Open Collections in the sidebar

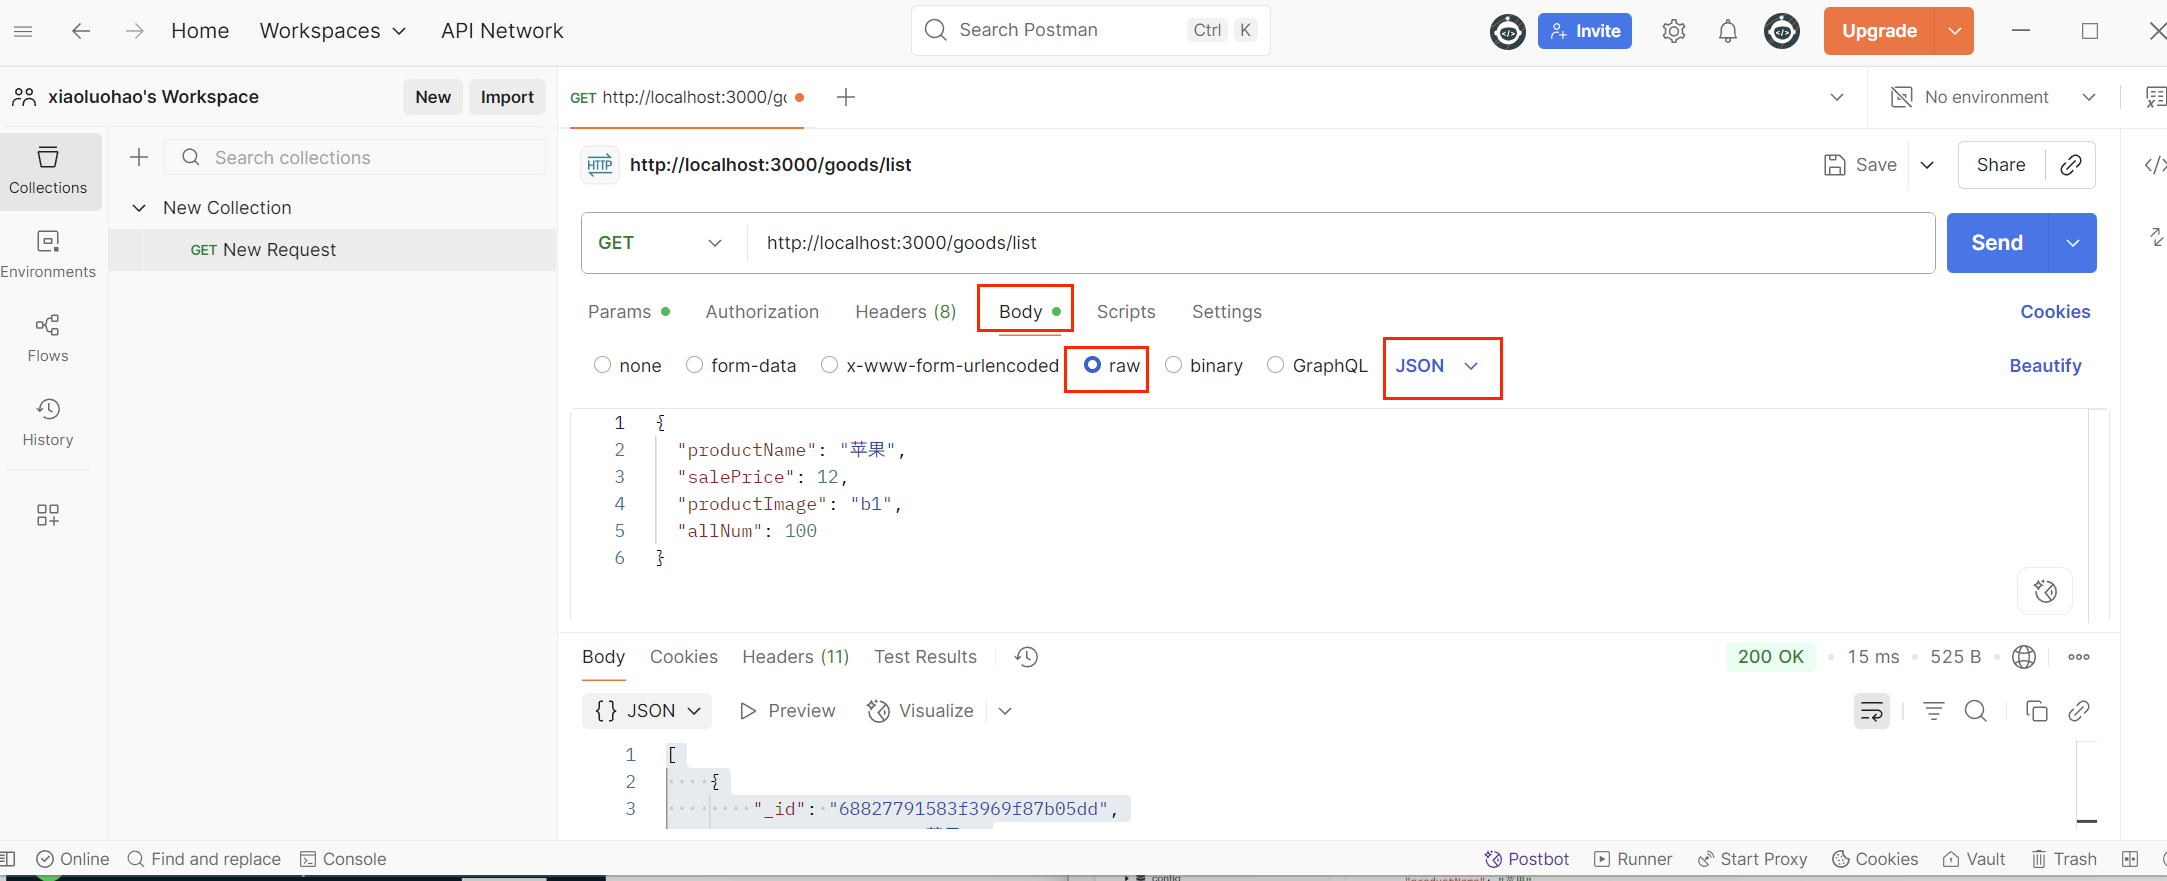(48, 171)
